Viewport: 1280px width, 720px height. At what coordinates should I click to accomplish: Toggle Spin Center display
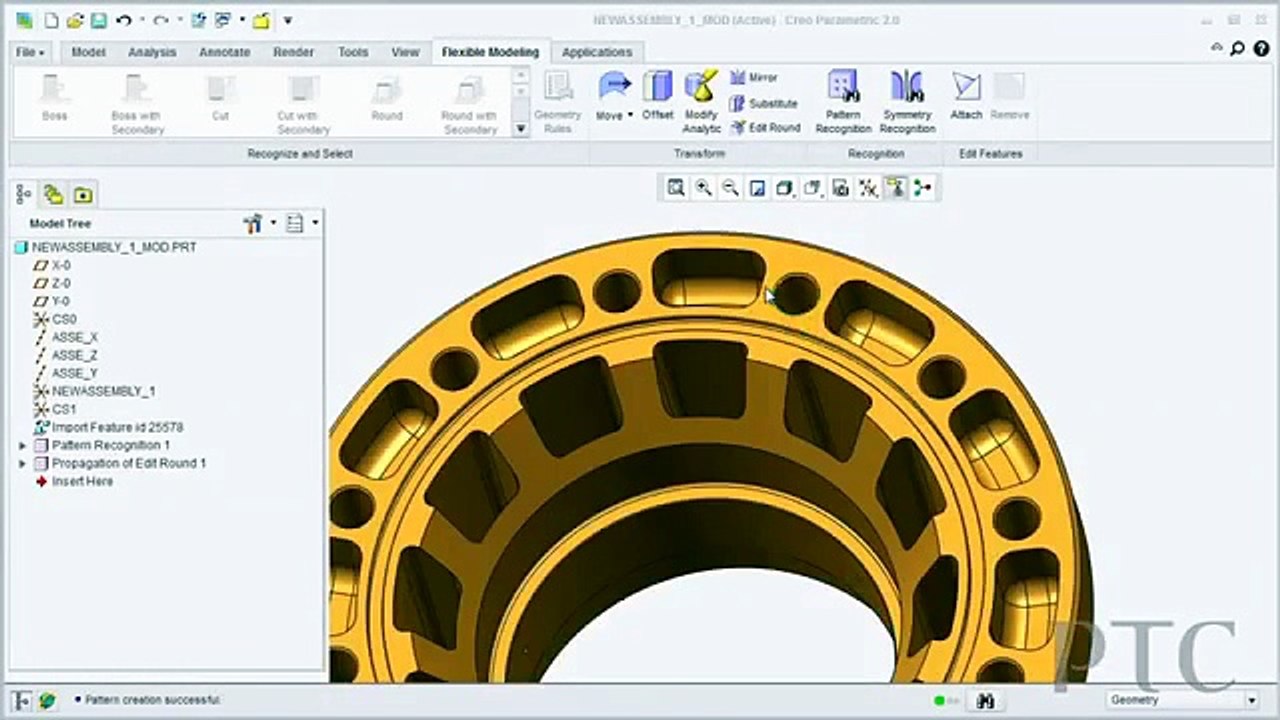pos(922,187)
